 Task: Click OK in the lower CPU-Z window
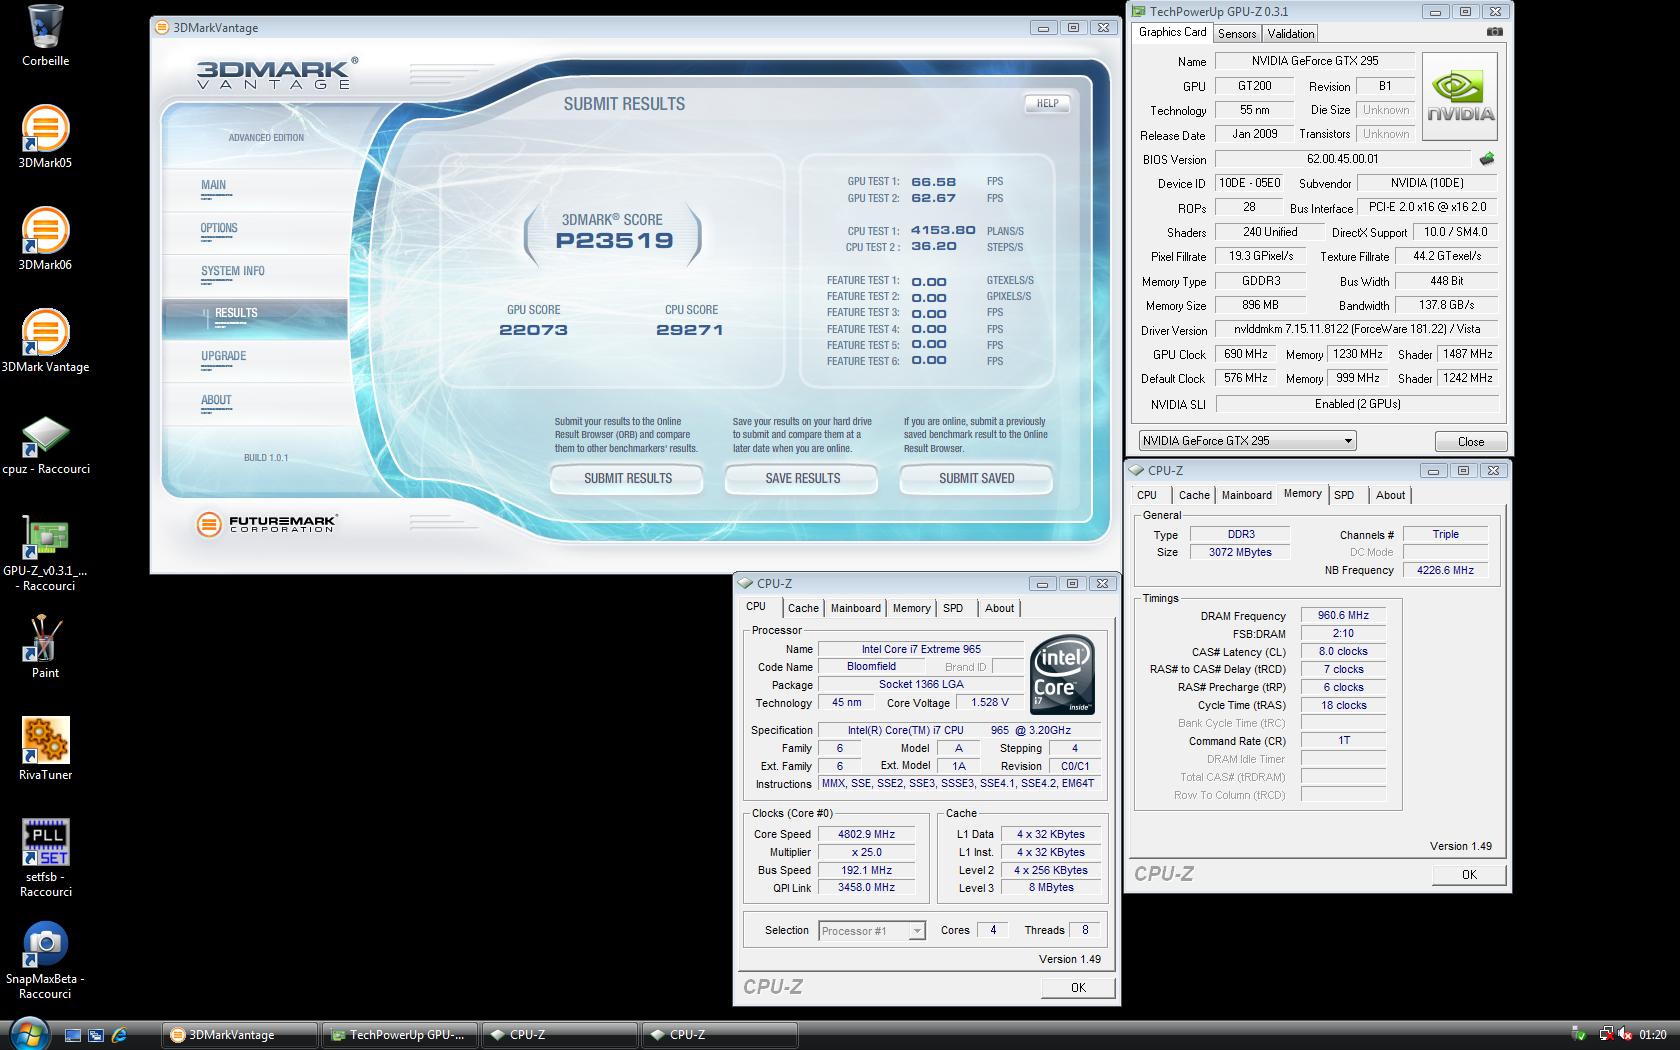[x=1077, y=987]
